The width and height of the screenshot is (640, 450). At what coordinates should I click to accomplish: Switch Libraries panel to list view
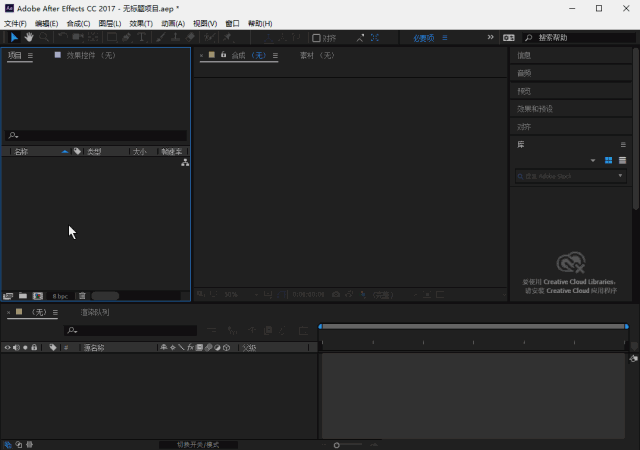click(x=622, y=160)
